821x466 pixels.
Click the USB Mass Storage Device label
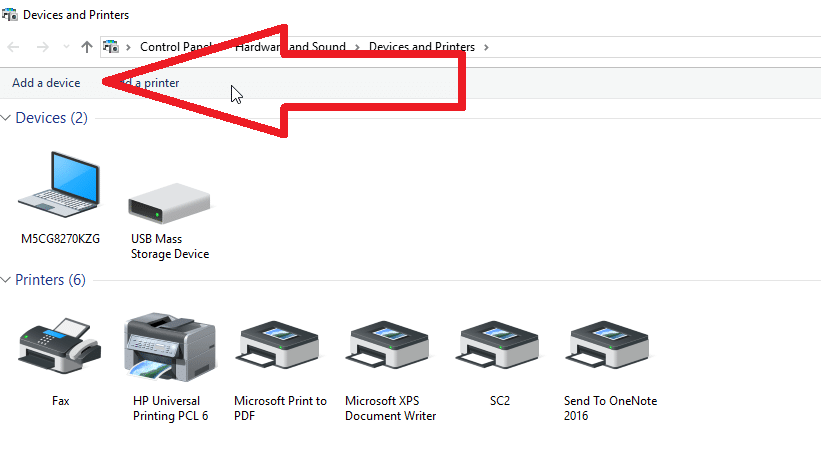[x=170, y=246]
